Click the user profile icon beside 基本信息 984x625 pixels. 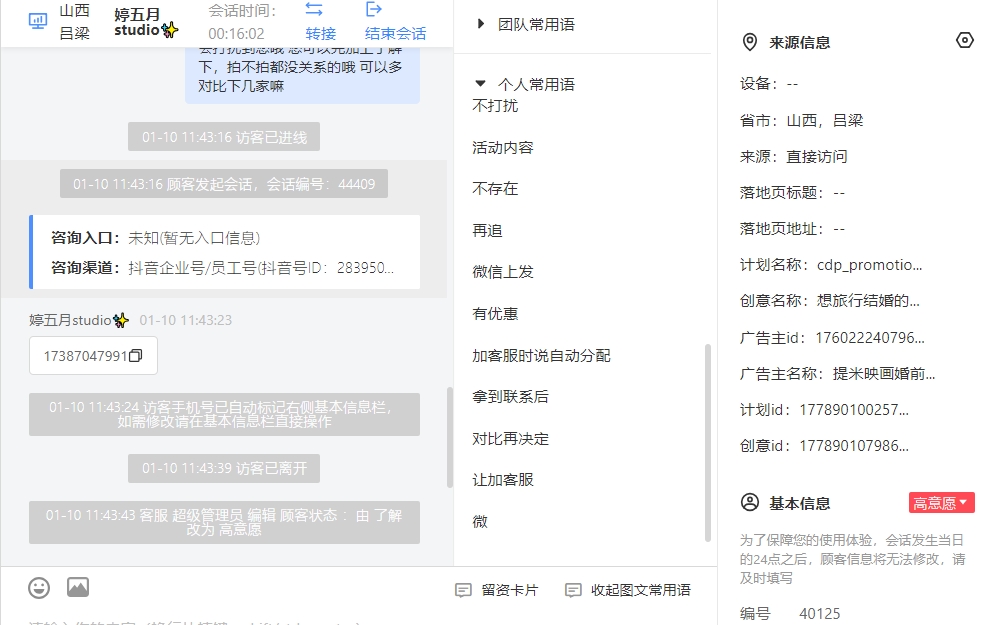pos(750,503)
